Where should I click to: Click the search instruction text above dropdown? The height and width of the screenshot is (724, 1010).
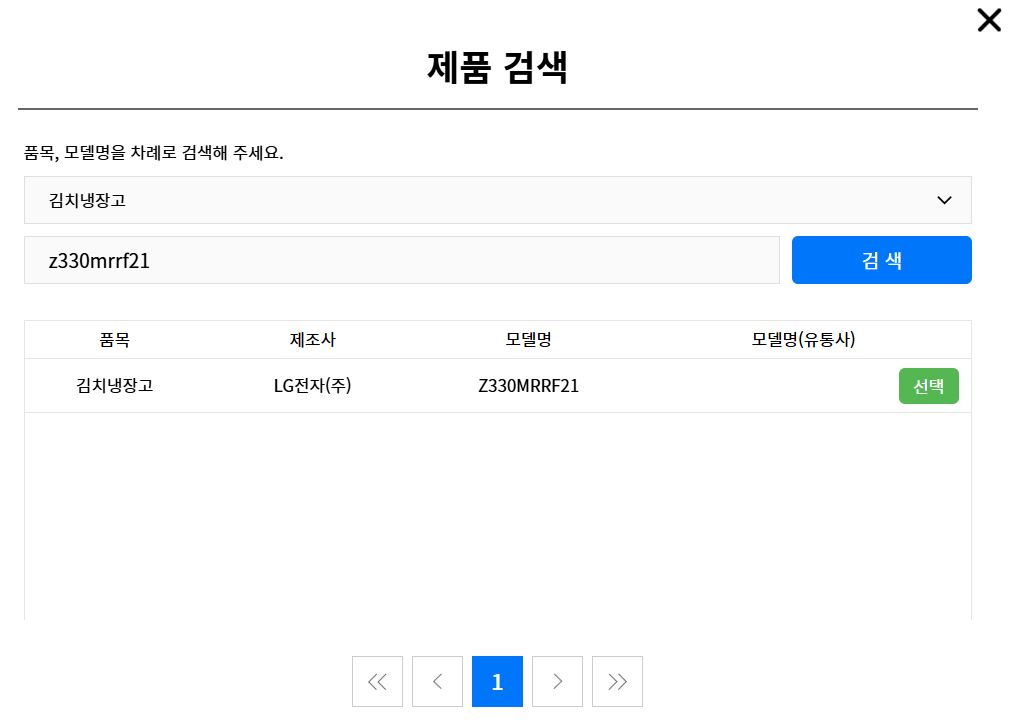coord(154,155)
